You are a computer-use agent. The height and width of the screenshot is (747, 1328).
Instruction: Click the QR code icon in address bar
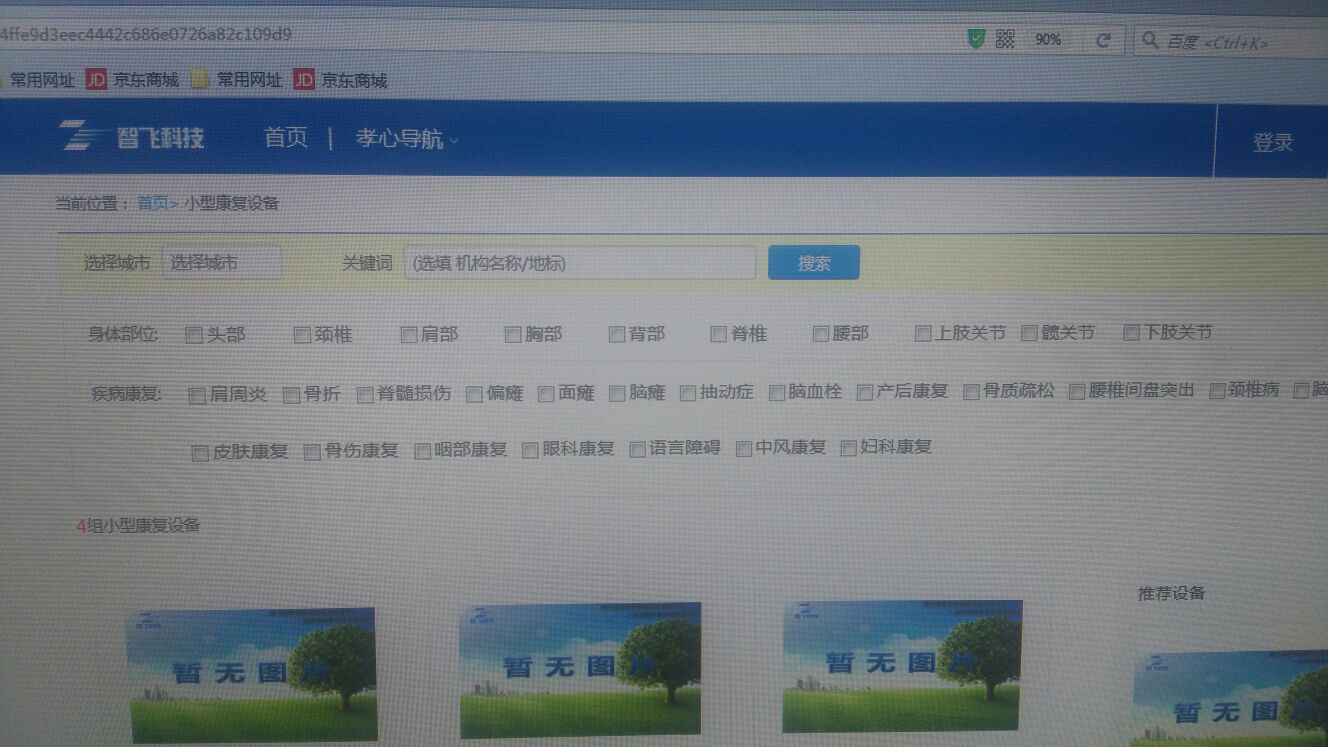click(1005, 39)
